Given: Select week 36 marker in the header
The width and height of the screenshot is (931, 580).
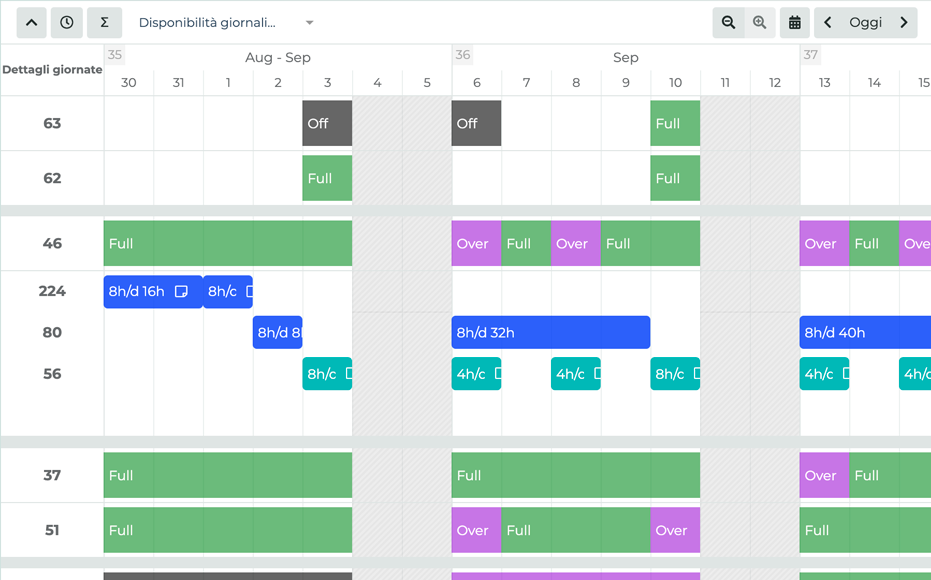Looking at the screenshot, I should tap(462, 55).
